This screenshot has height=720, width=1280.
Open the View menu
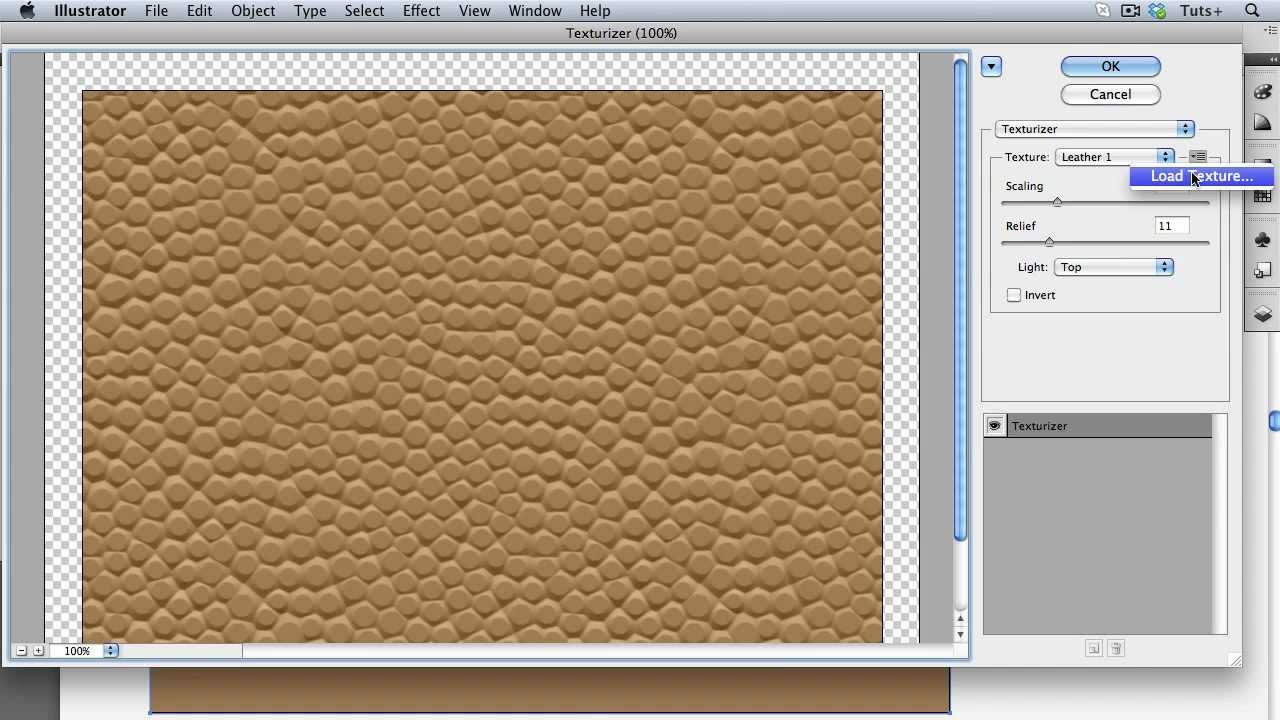pyautogui.click(x=474, y=11)
